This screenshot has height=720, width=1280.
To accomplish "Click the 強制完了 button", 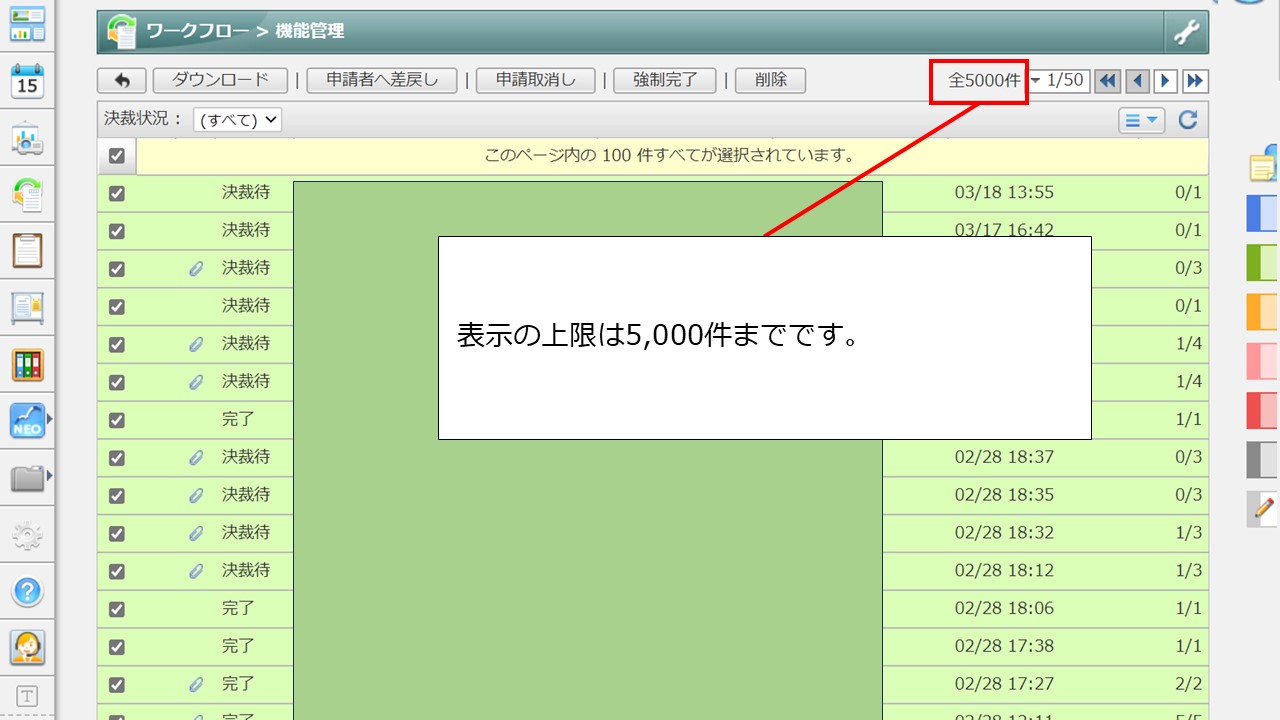I will click(x=665, y=81).
